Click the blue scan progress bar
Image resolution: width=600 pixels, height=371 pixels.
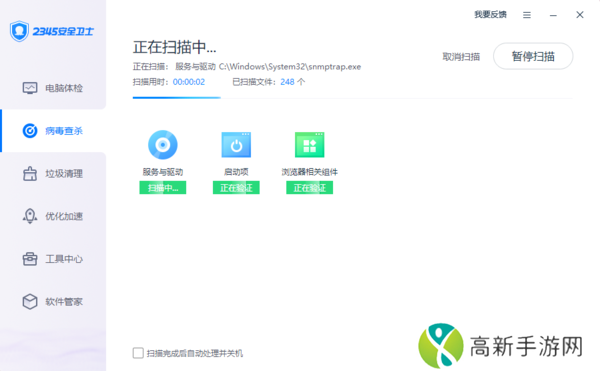coord(176,98)
